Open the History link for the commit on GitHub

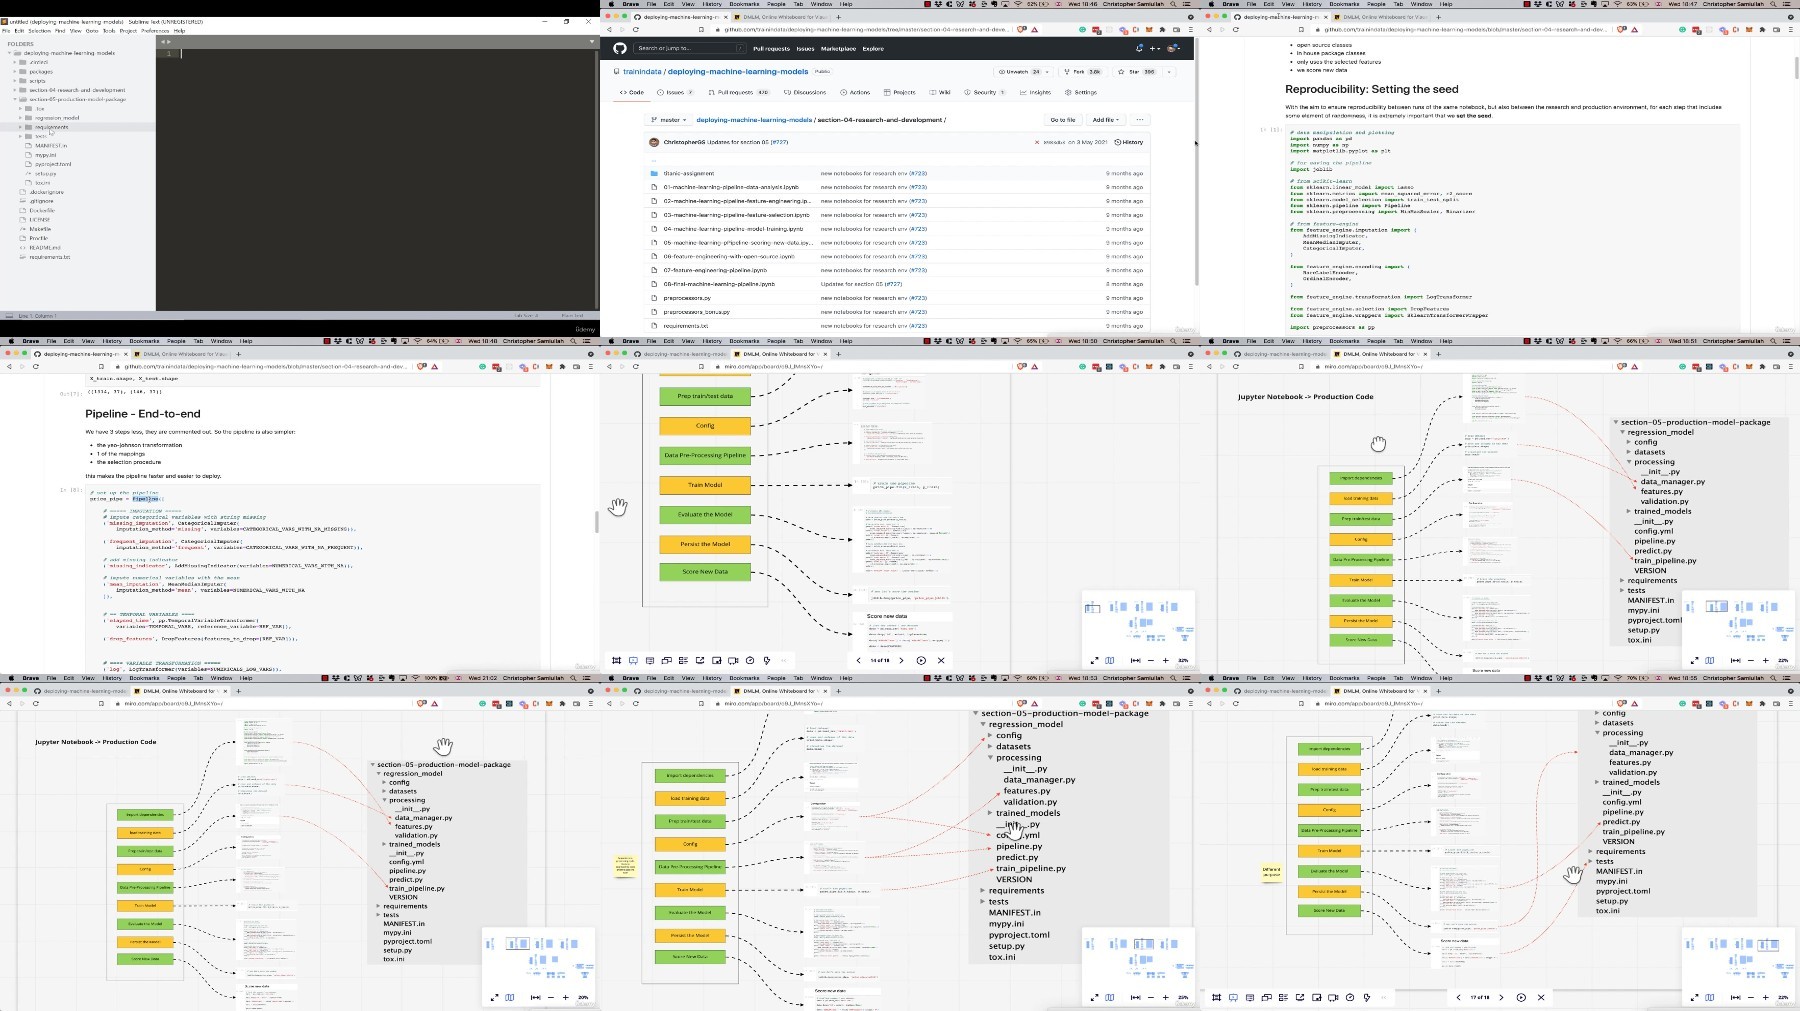[x=1129, y=142]
